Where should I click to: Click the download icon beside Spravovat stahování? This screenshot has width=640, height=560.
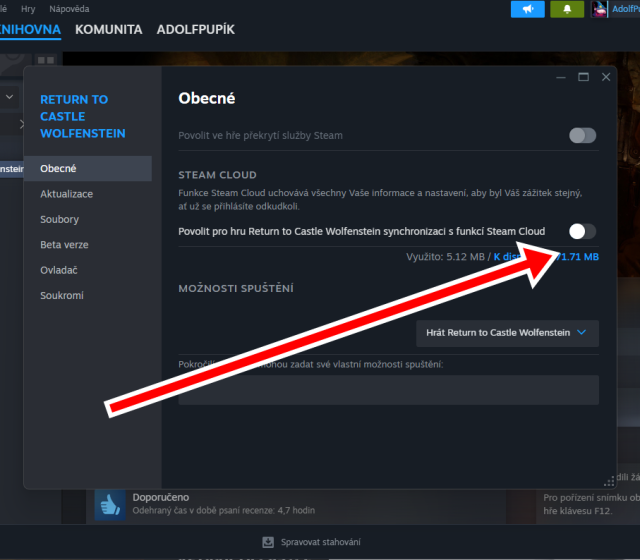point(268,542)
